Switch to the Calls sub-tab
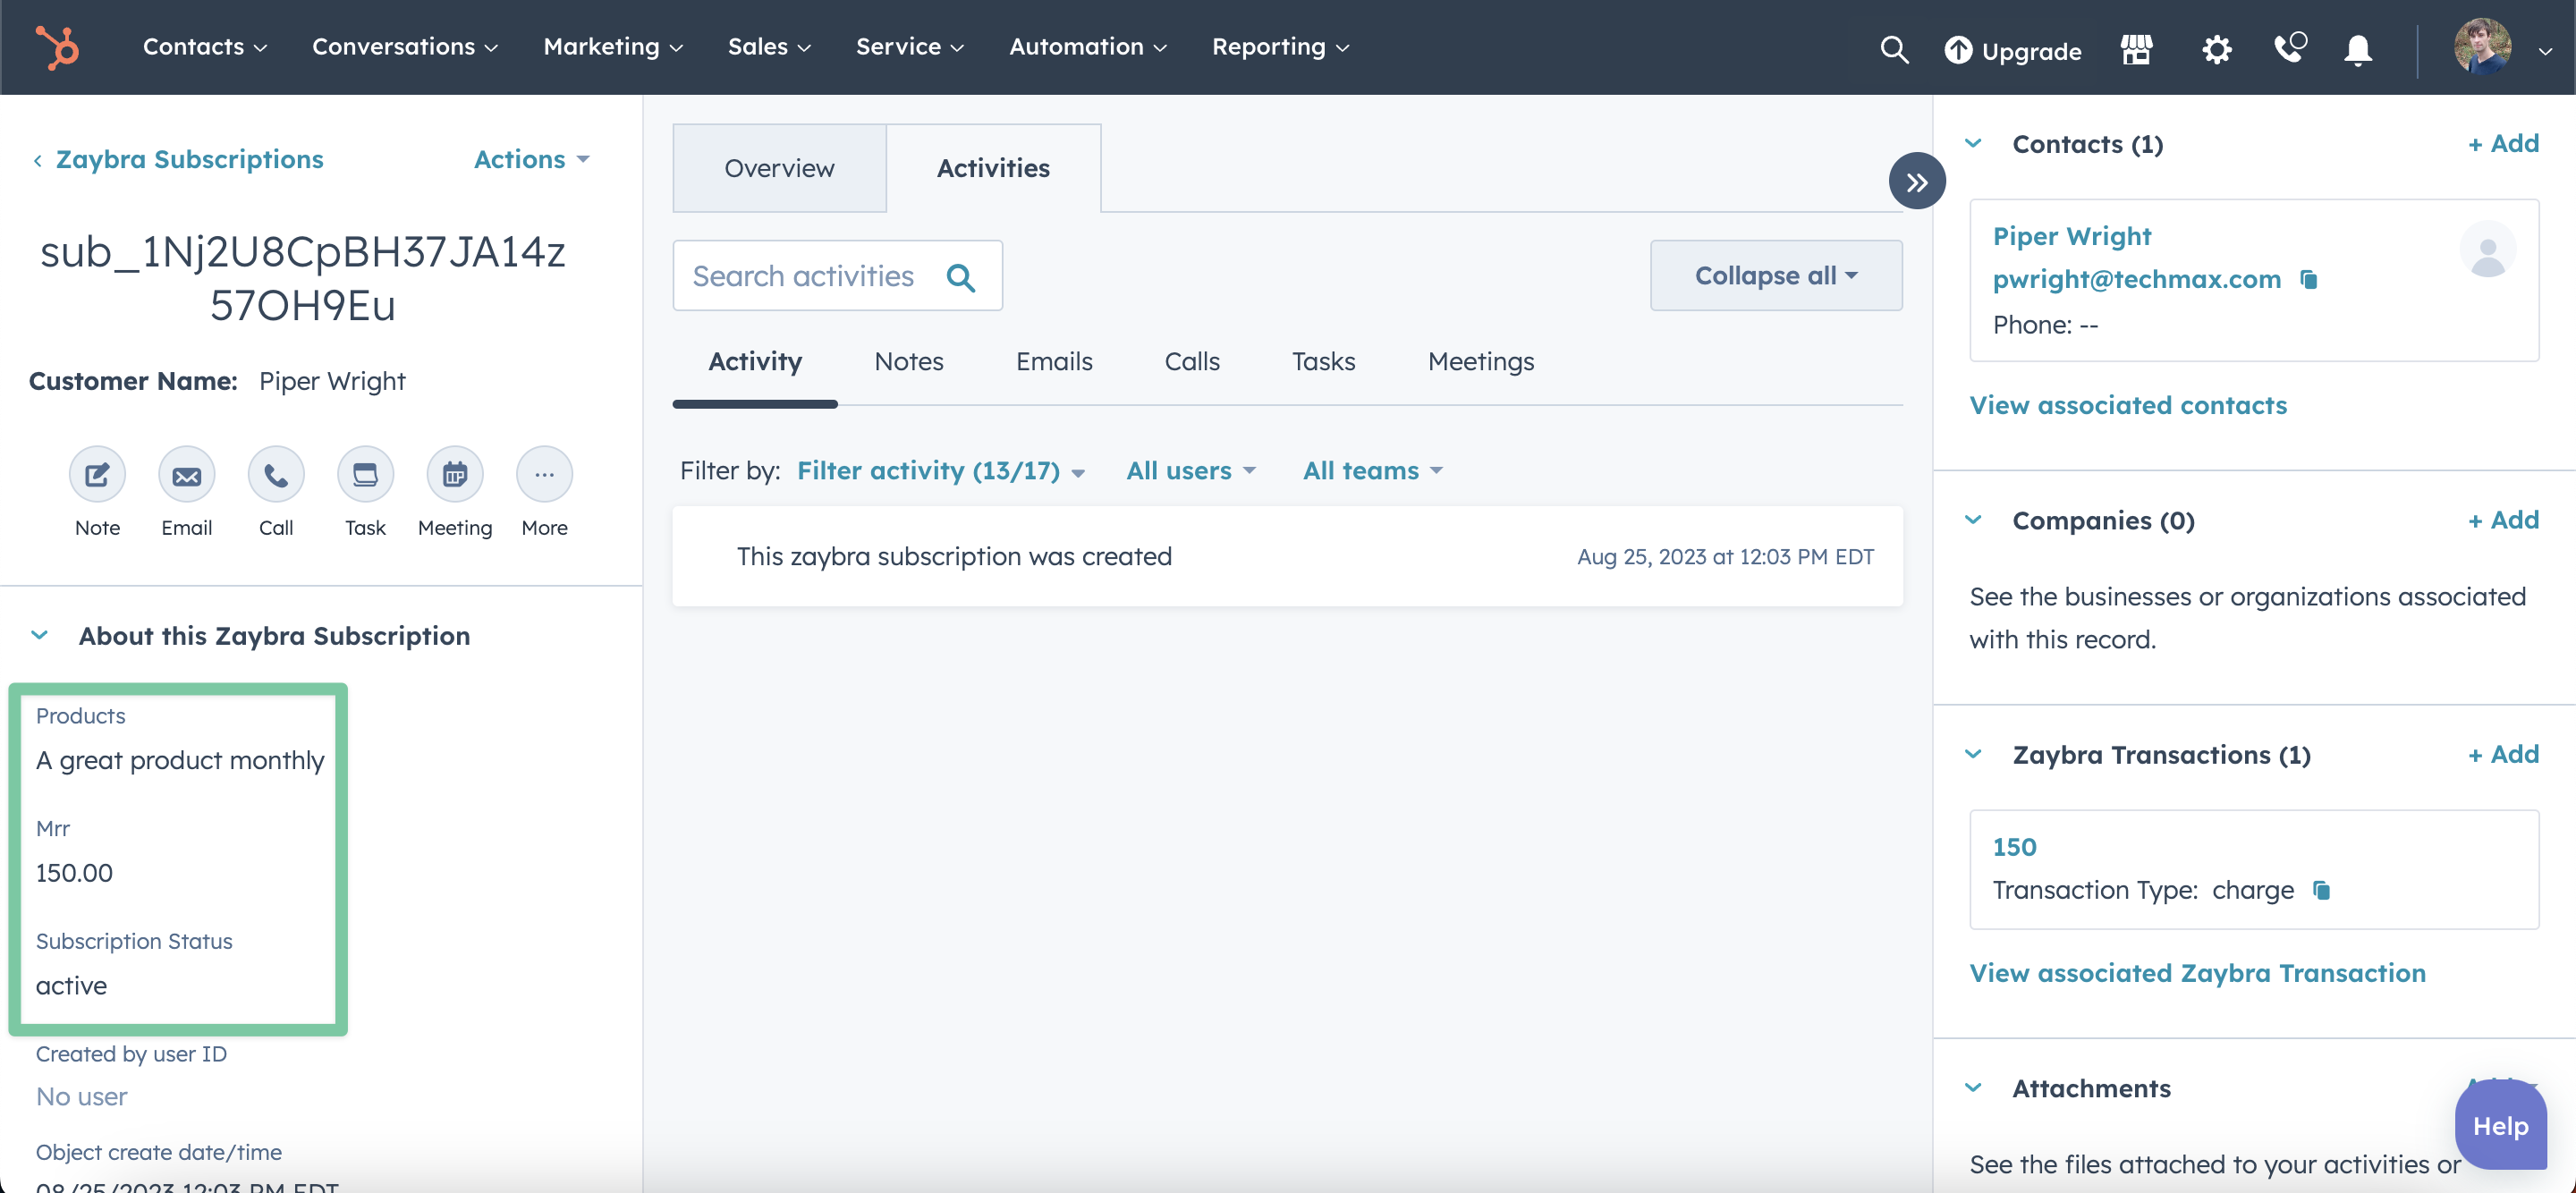Image resolution: width=2576 pixels, height=1193 pixels. pos(1191,362)
